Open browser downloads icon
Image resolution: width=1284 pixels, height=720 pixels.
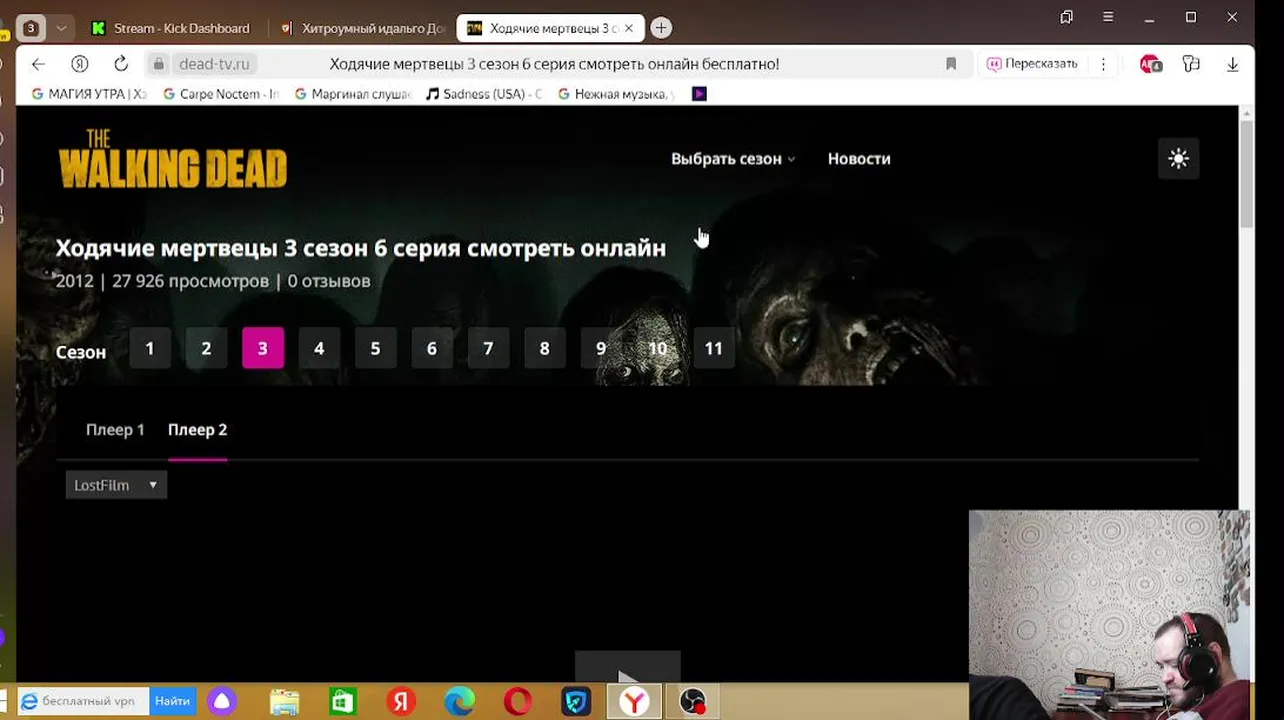pyautogui.click(x=1232, y=64)
